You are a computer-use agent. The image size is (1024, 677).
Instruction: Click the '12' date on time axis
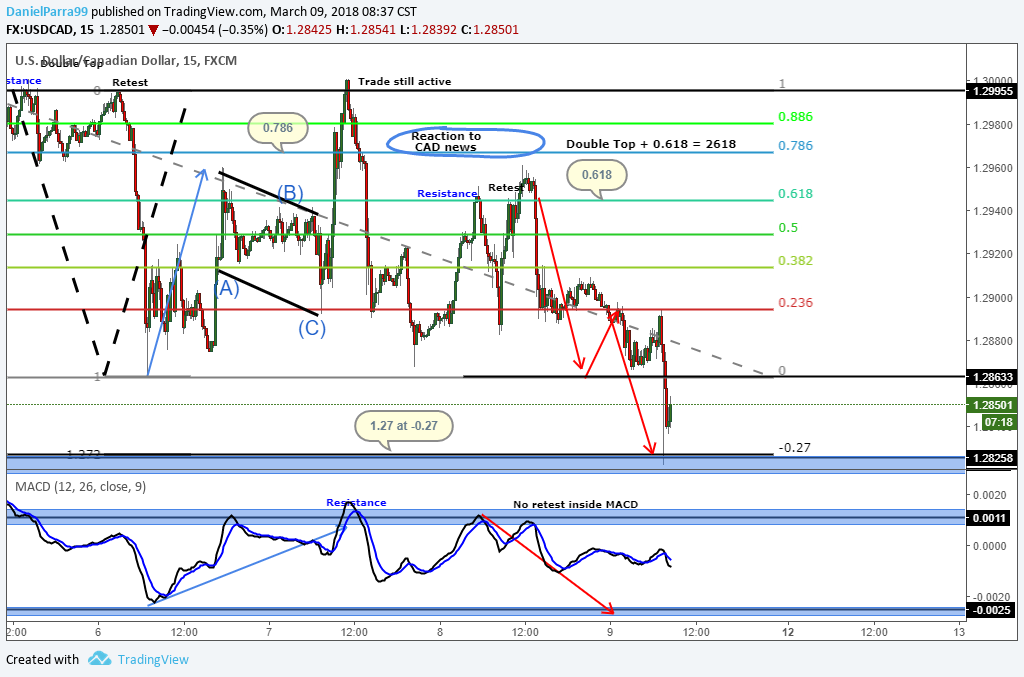[x=788, y=632]
